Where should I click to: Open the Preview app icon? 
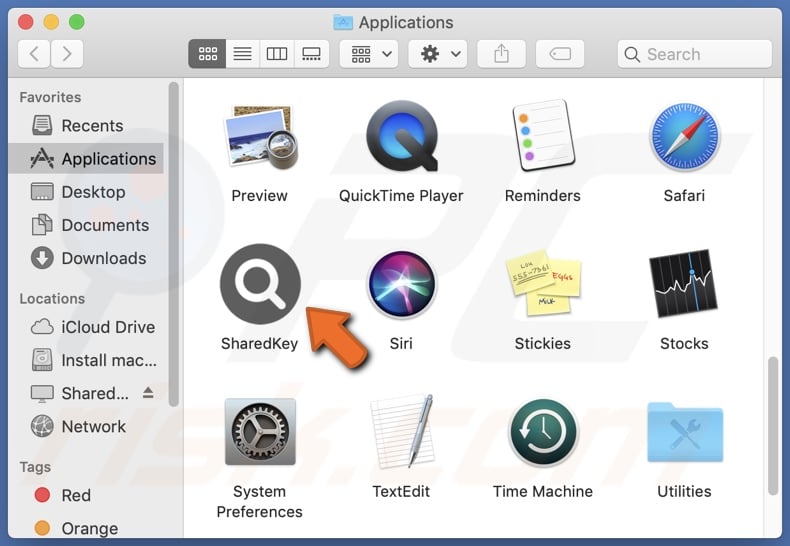(259, 136)
